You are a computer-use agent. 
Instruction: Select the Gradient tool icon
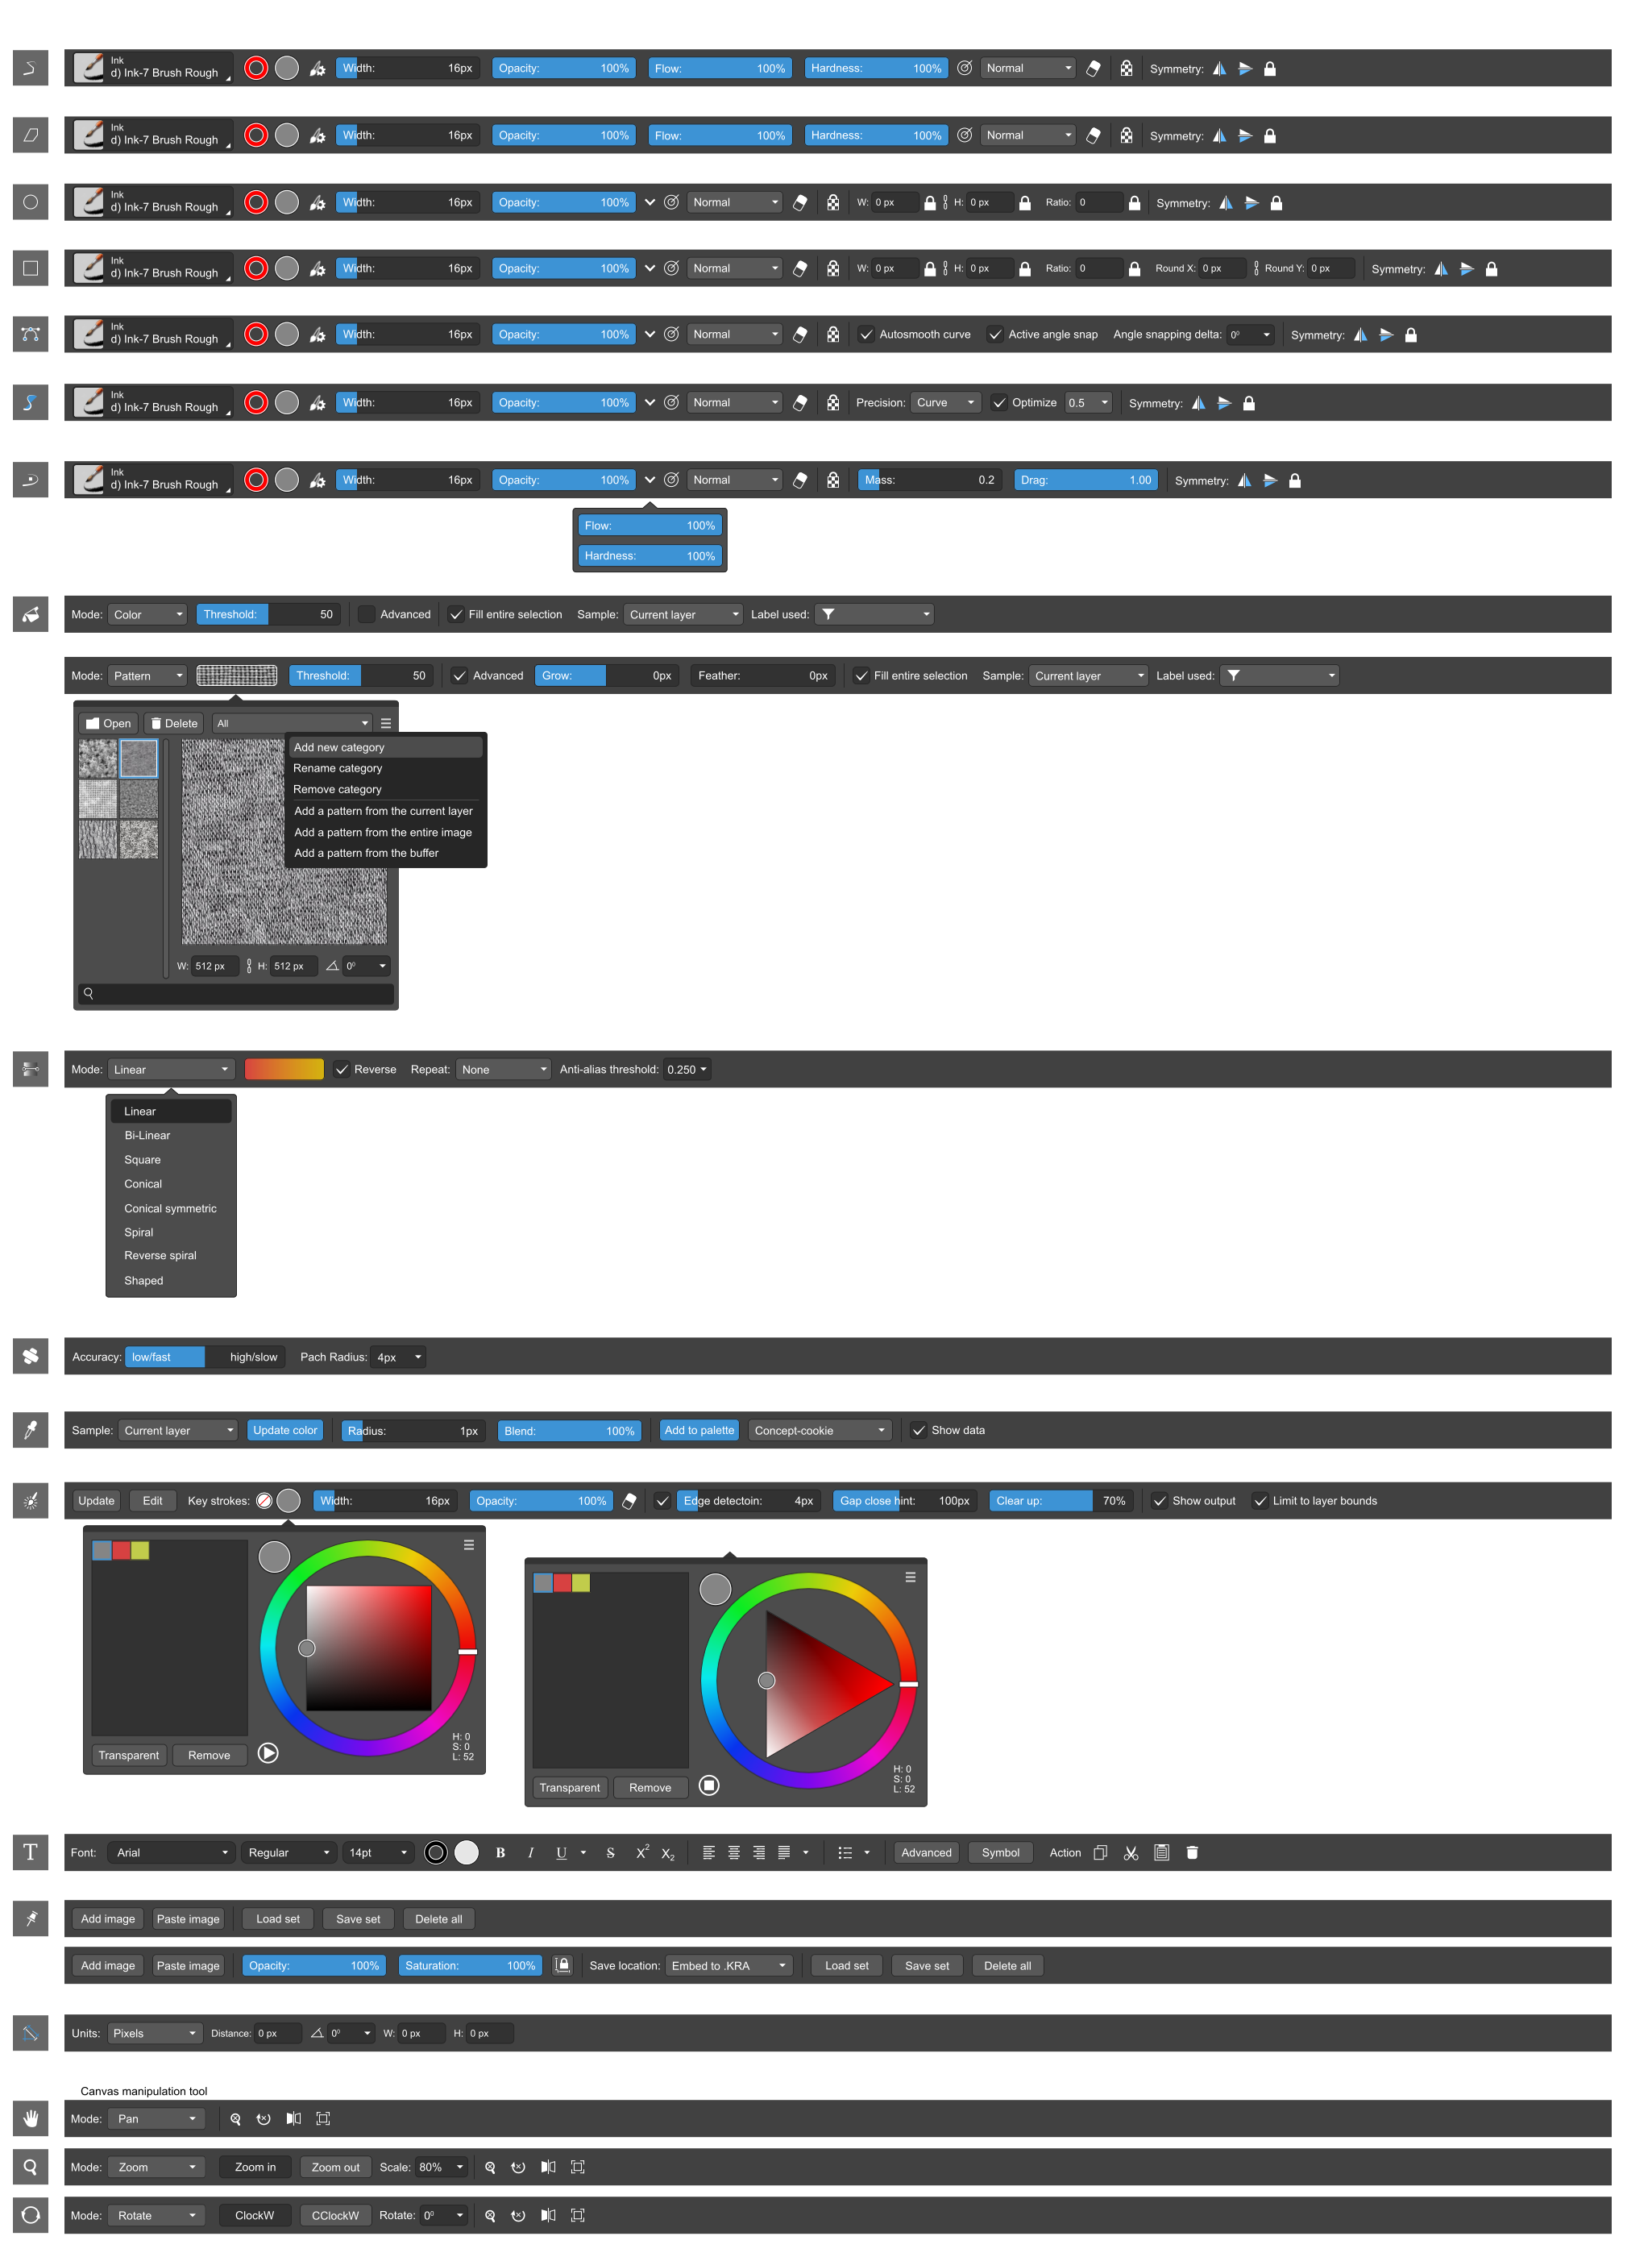[30, 1069]
